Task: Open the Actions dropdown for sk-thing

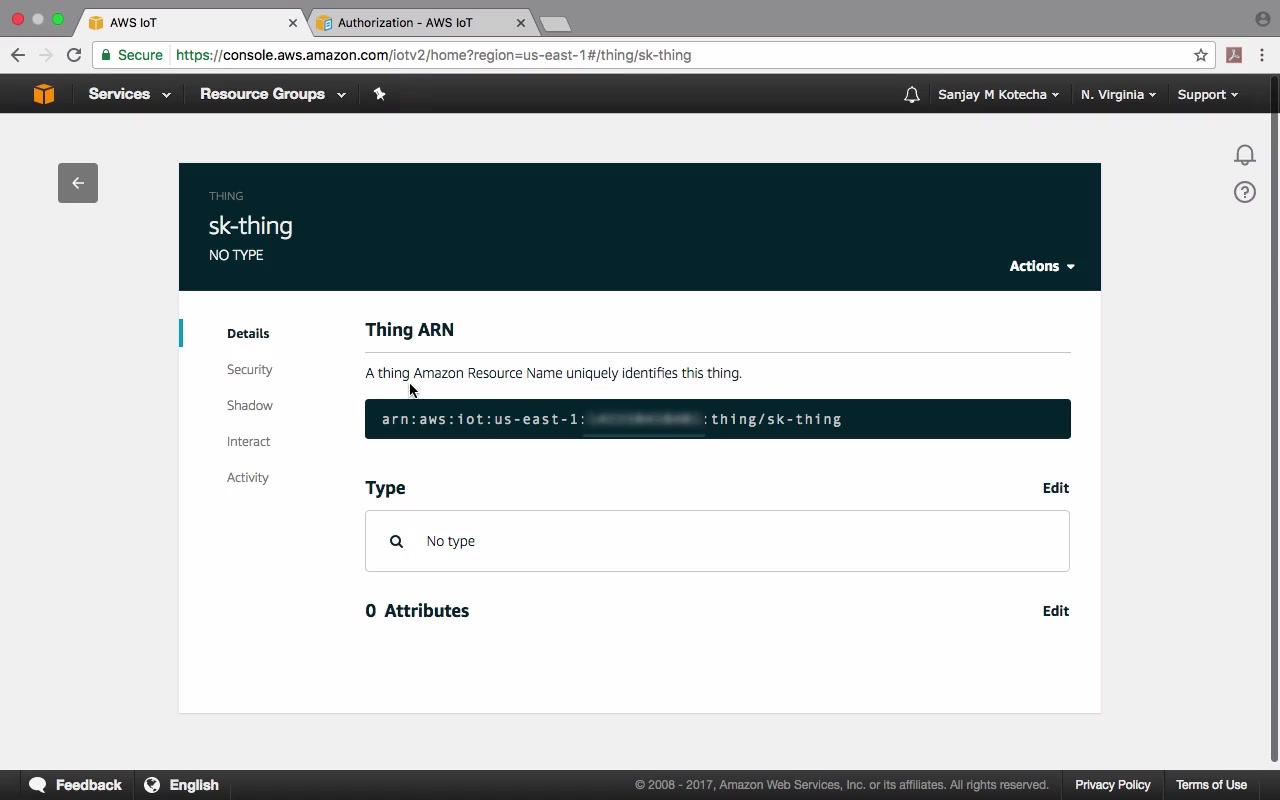Action: click(1042, 266)
